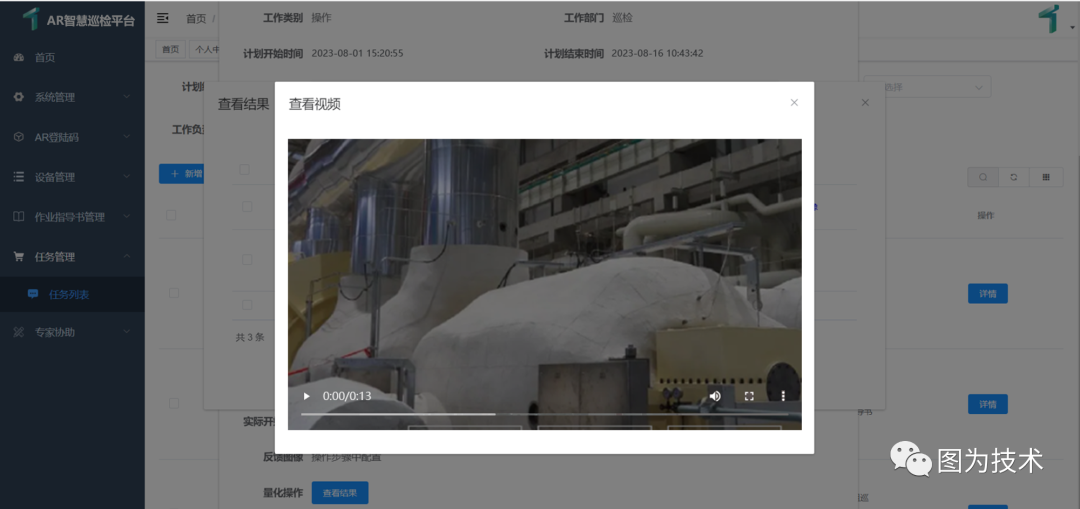Expand AR登陆码 sidebar menu
Viewport: 1080px width, 509px height.
click(72, 137)
